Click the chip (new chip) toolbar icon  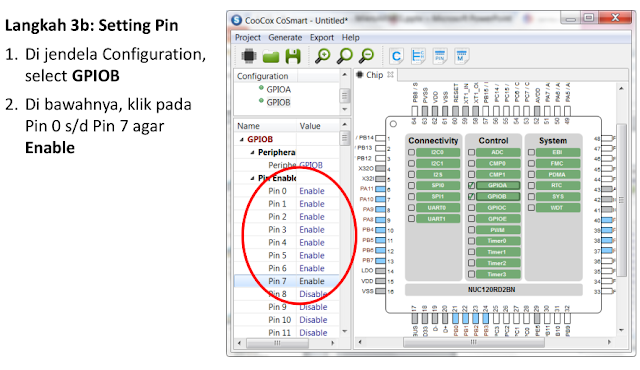[249, 55]
